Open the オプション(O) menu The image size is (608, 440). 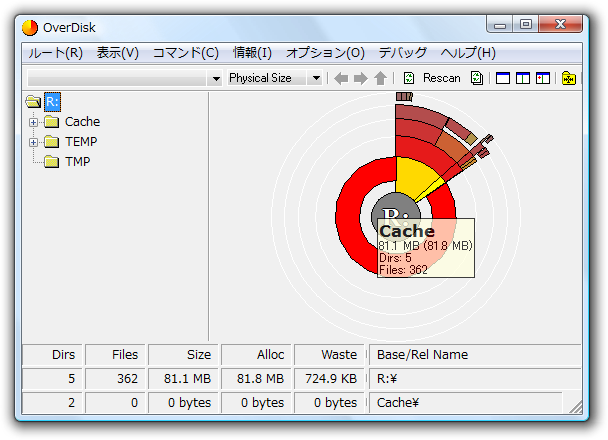click(x=325, y=53)
